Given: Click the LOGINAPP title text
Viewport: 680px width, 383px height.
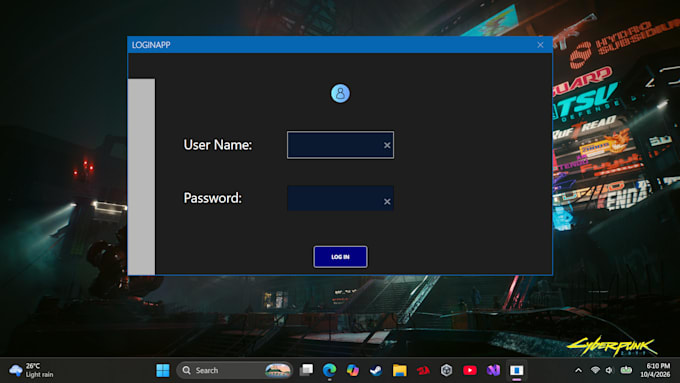Looking at the screenshot, I should click(x=151, y=45).
